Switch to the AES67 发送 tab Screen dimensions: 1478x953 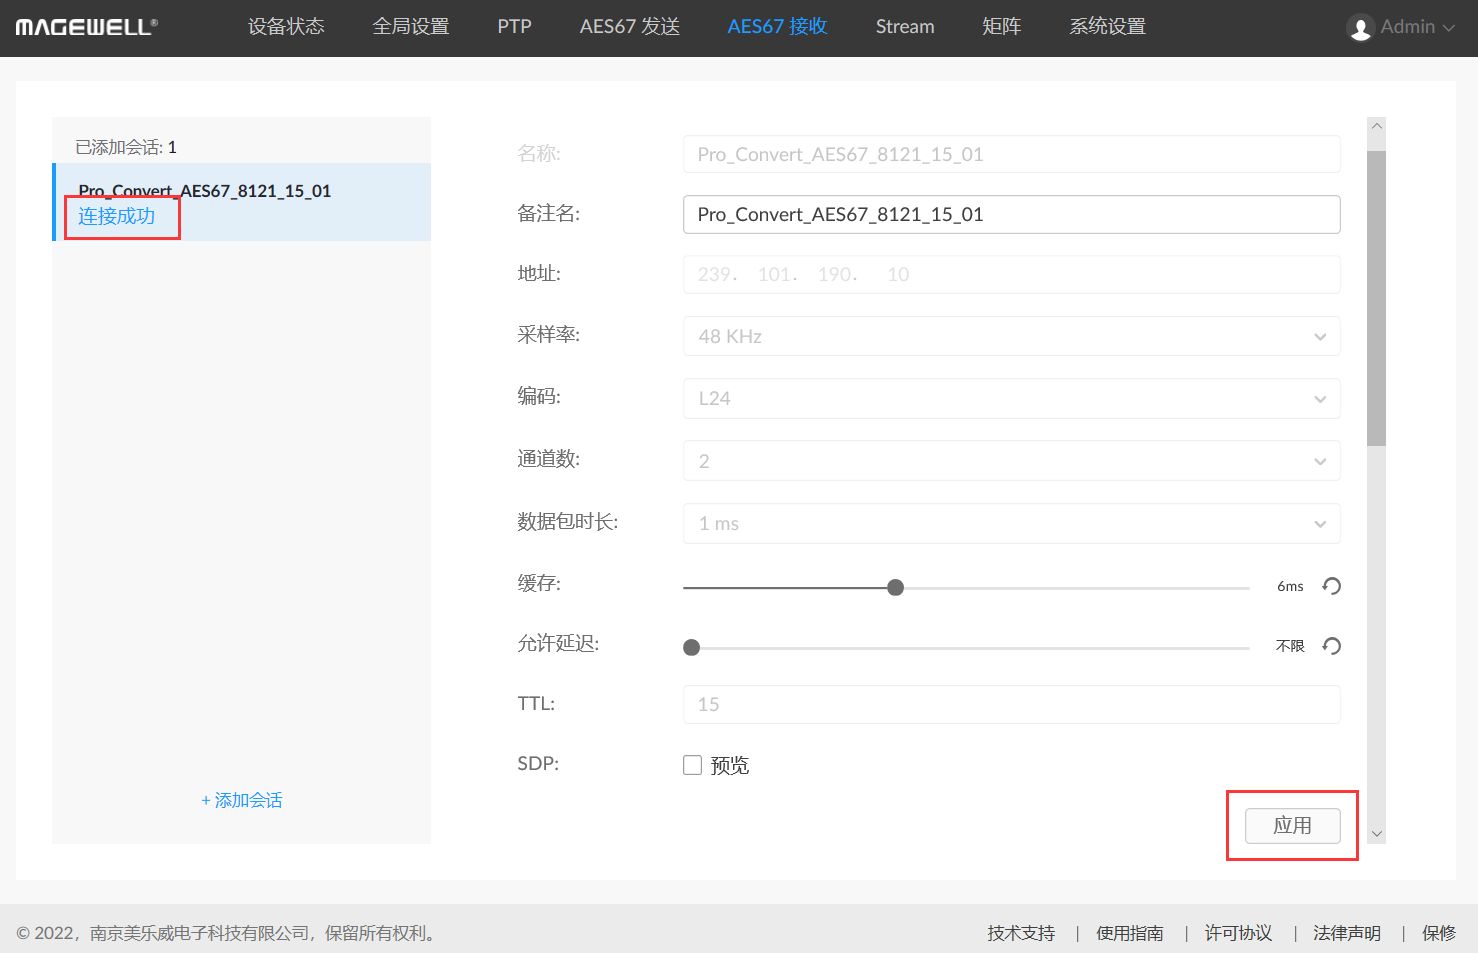pos(629,27)
